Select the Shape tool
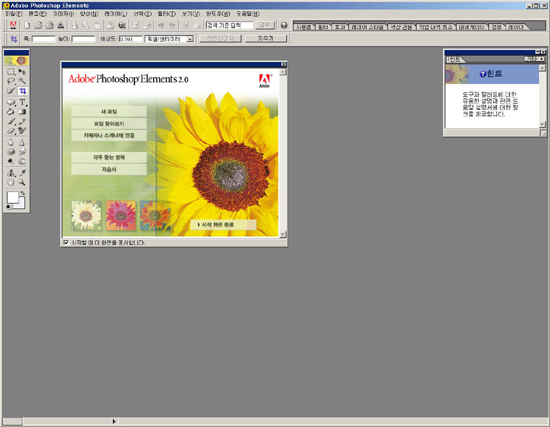Screen dimensions: 550x427 (x=11, y=102)
